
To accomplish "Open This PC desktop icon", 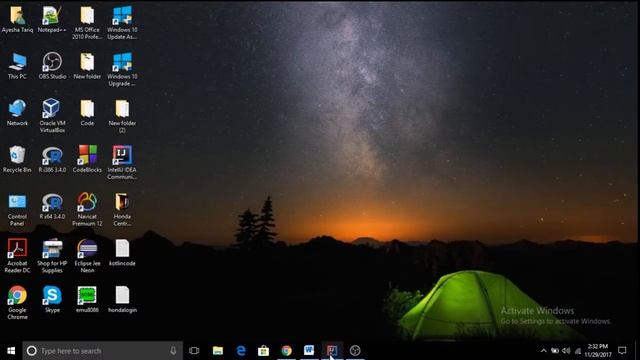I will pyautogui.click(x=17, y=66).
